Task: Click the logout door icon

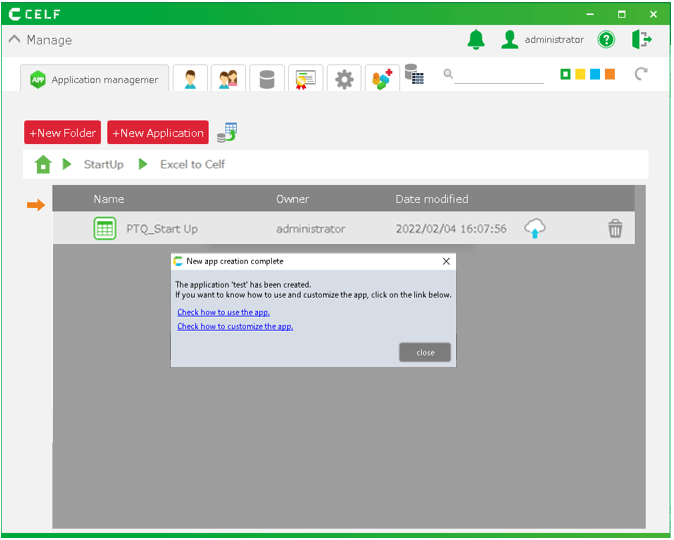Action: click(x=641, y=40)
